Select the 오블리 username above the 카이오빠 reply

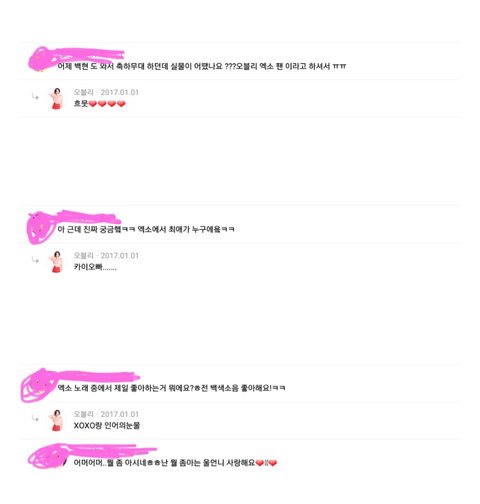[83, 256]
